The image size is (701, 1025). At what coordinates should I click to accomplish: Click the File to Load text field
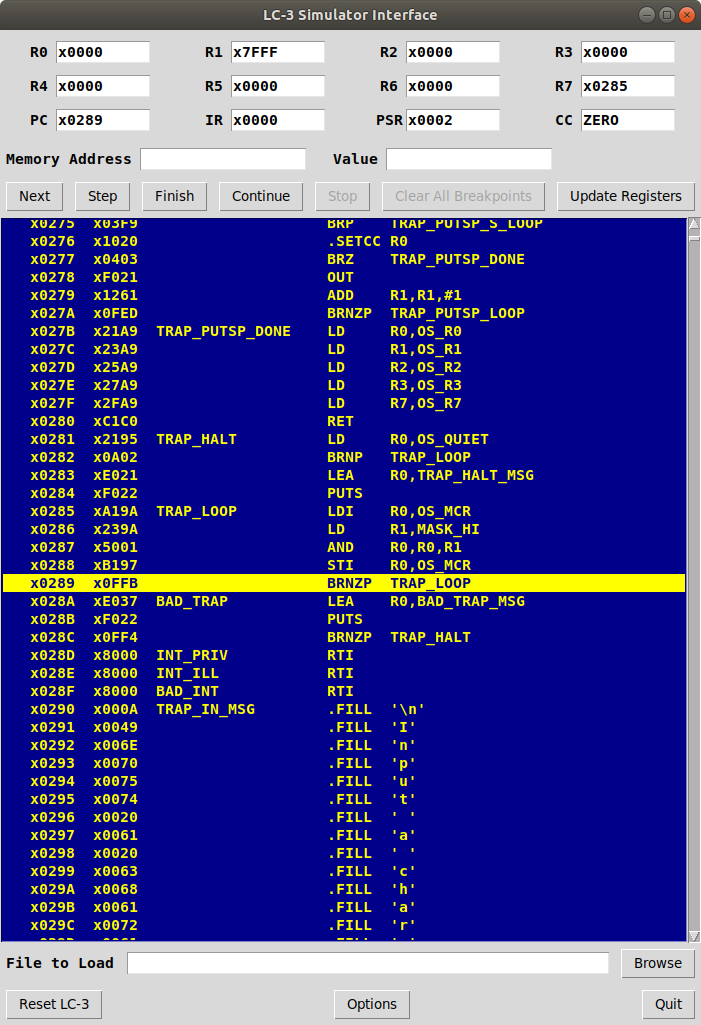[367, 963]
